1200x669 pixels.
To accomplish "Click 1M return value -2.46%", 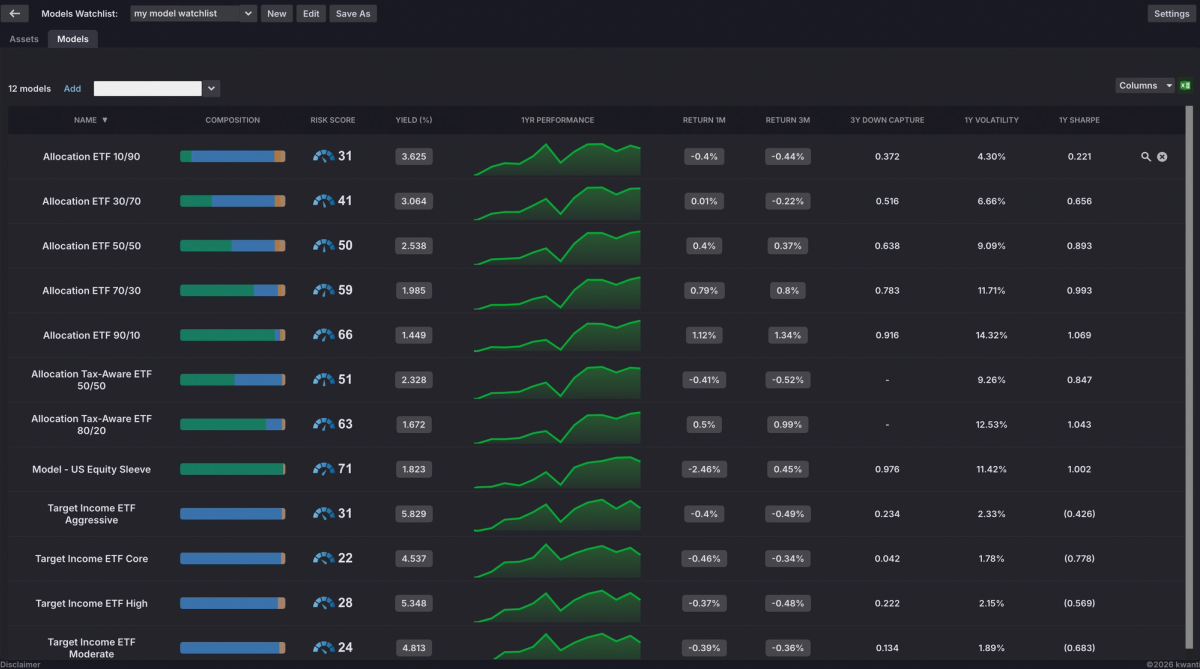I will (x=705, y=469).
